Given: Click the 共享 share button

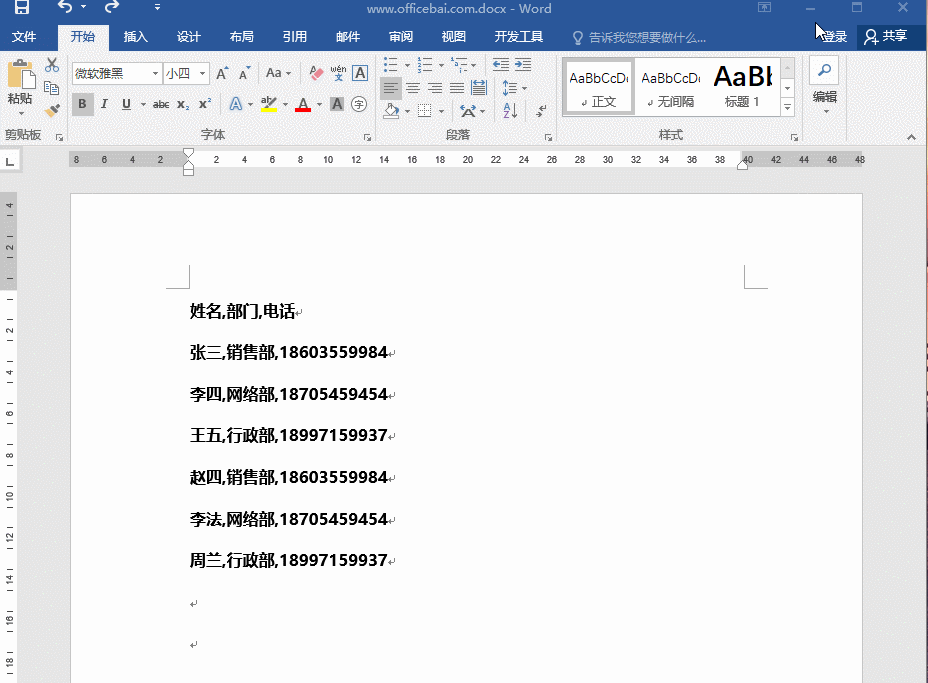Looking at the screenshot, I should (886, 37).
